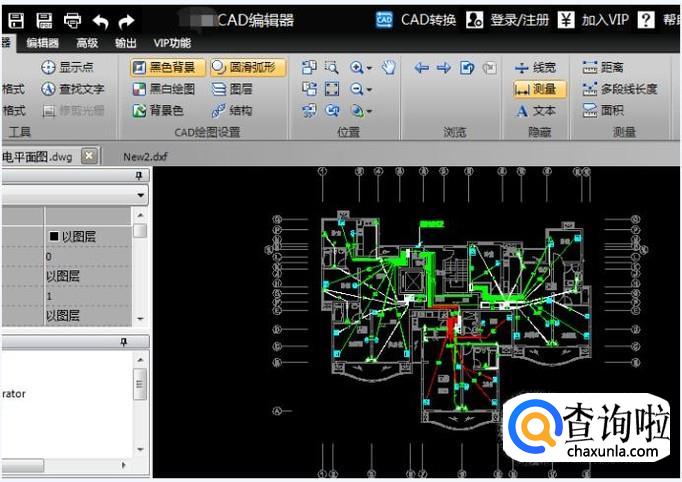This screenshot has height=482, width=682.
Task: Click the zoom-in magnifier icon
Action: 357,67
